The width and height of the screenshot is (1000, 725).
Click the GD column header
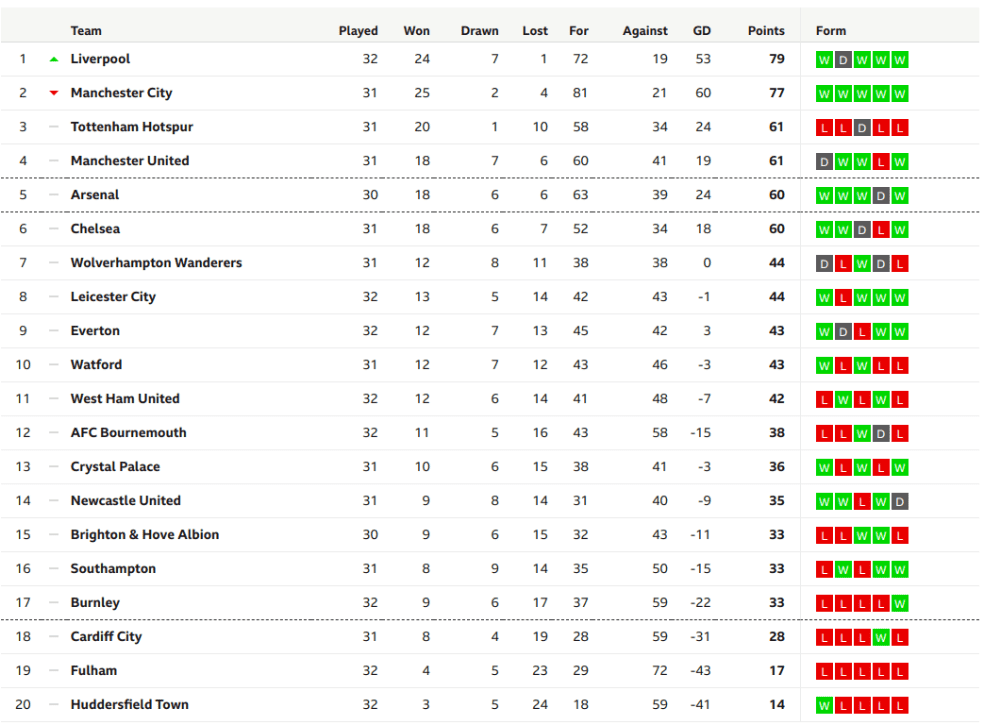702,31
